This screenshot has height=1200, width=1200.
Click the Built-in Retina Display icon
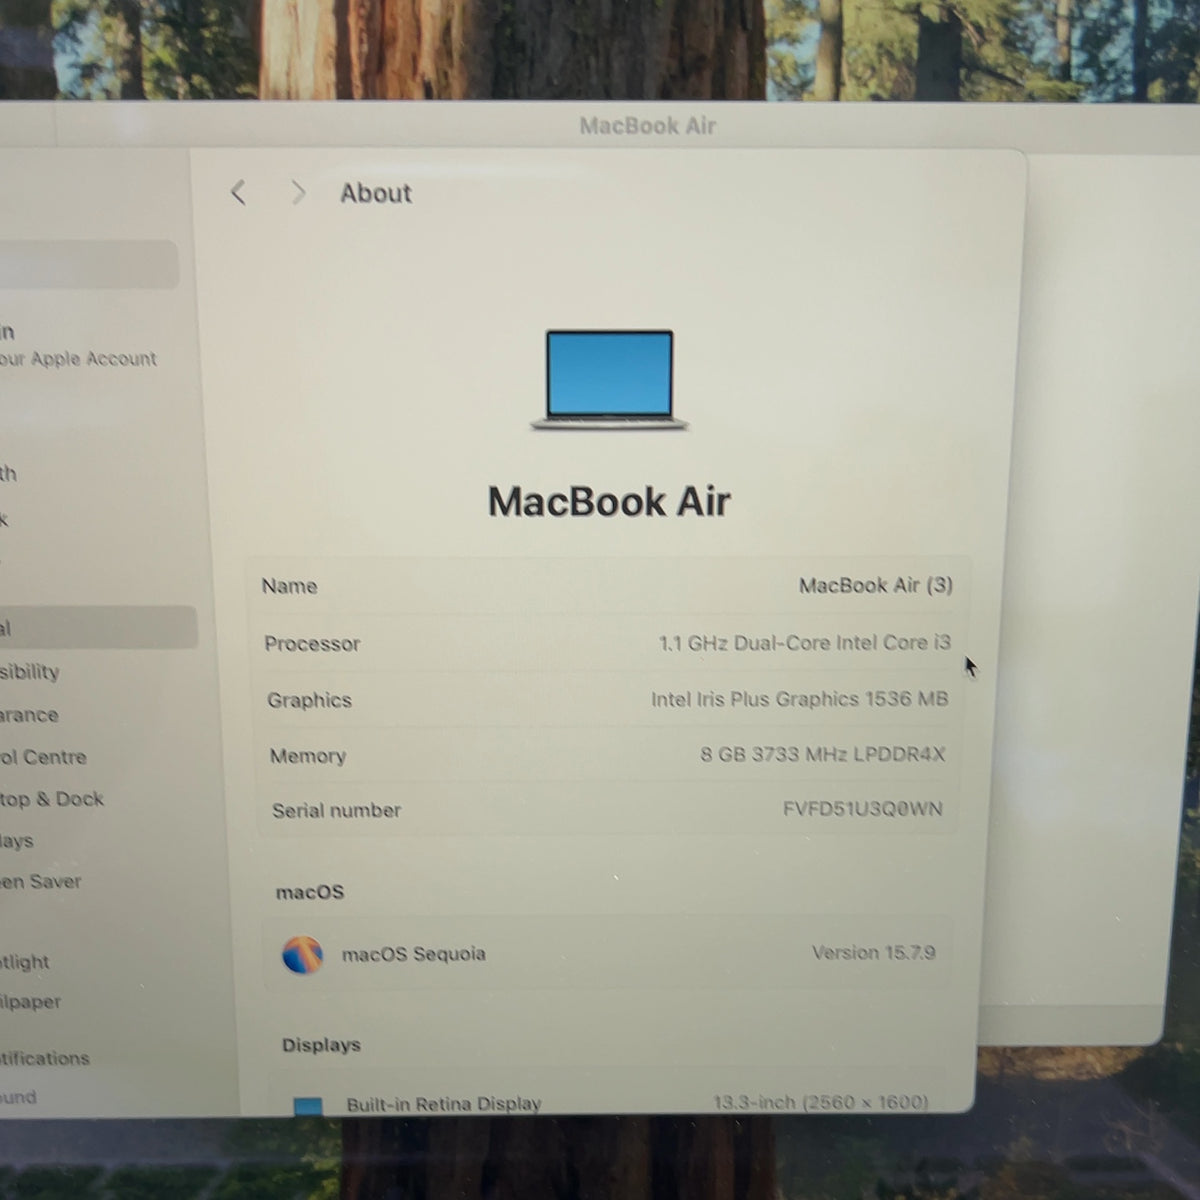(308, 1106)
